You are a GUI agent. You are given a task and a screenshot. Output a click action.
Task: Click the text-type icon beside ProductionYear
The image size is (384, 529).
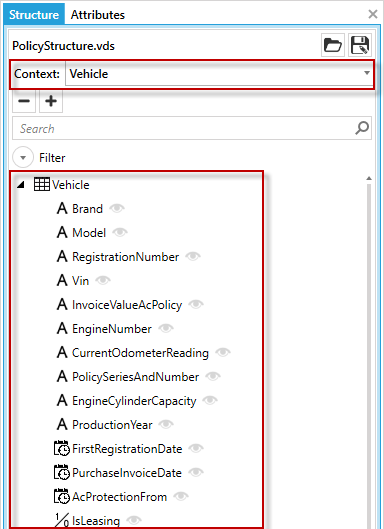tap(62, 424)
